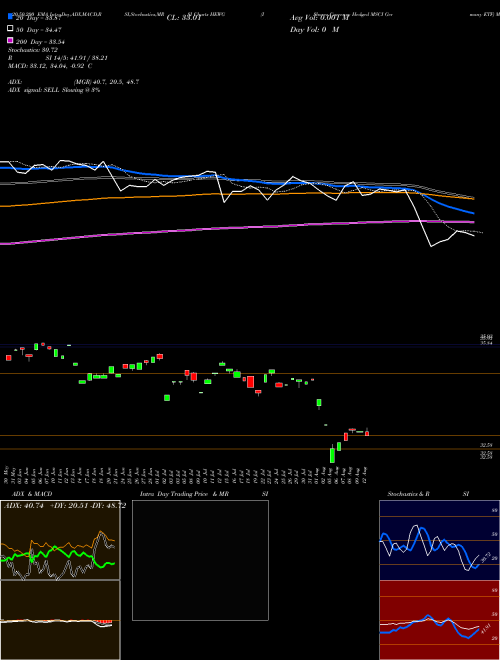Select the RSI 14/5 values line
Viewport: 500px width, 660px height.
58,58
